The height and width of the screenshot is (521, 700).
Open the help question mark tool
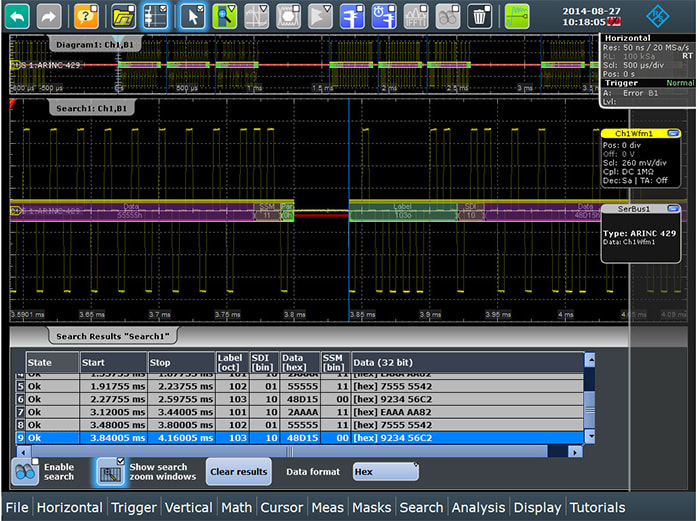click(x=87, y=15)
